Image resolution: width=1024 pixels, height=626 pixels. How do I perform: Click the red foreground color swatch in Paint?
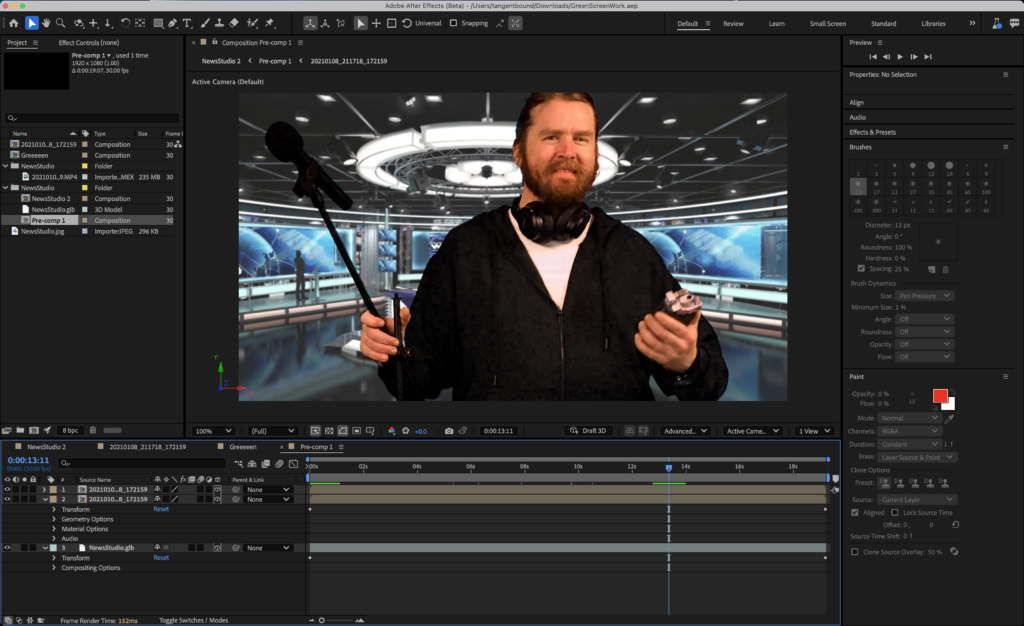pos(940,397)
